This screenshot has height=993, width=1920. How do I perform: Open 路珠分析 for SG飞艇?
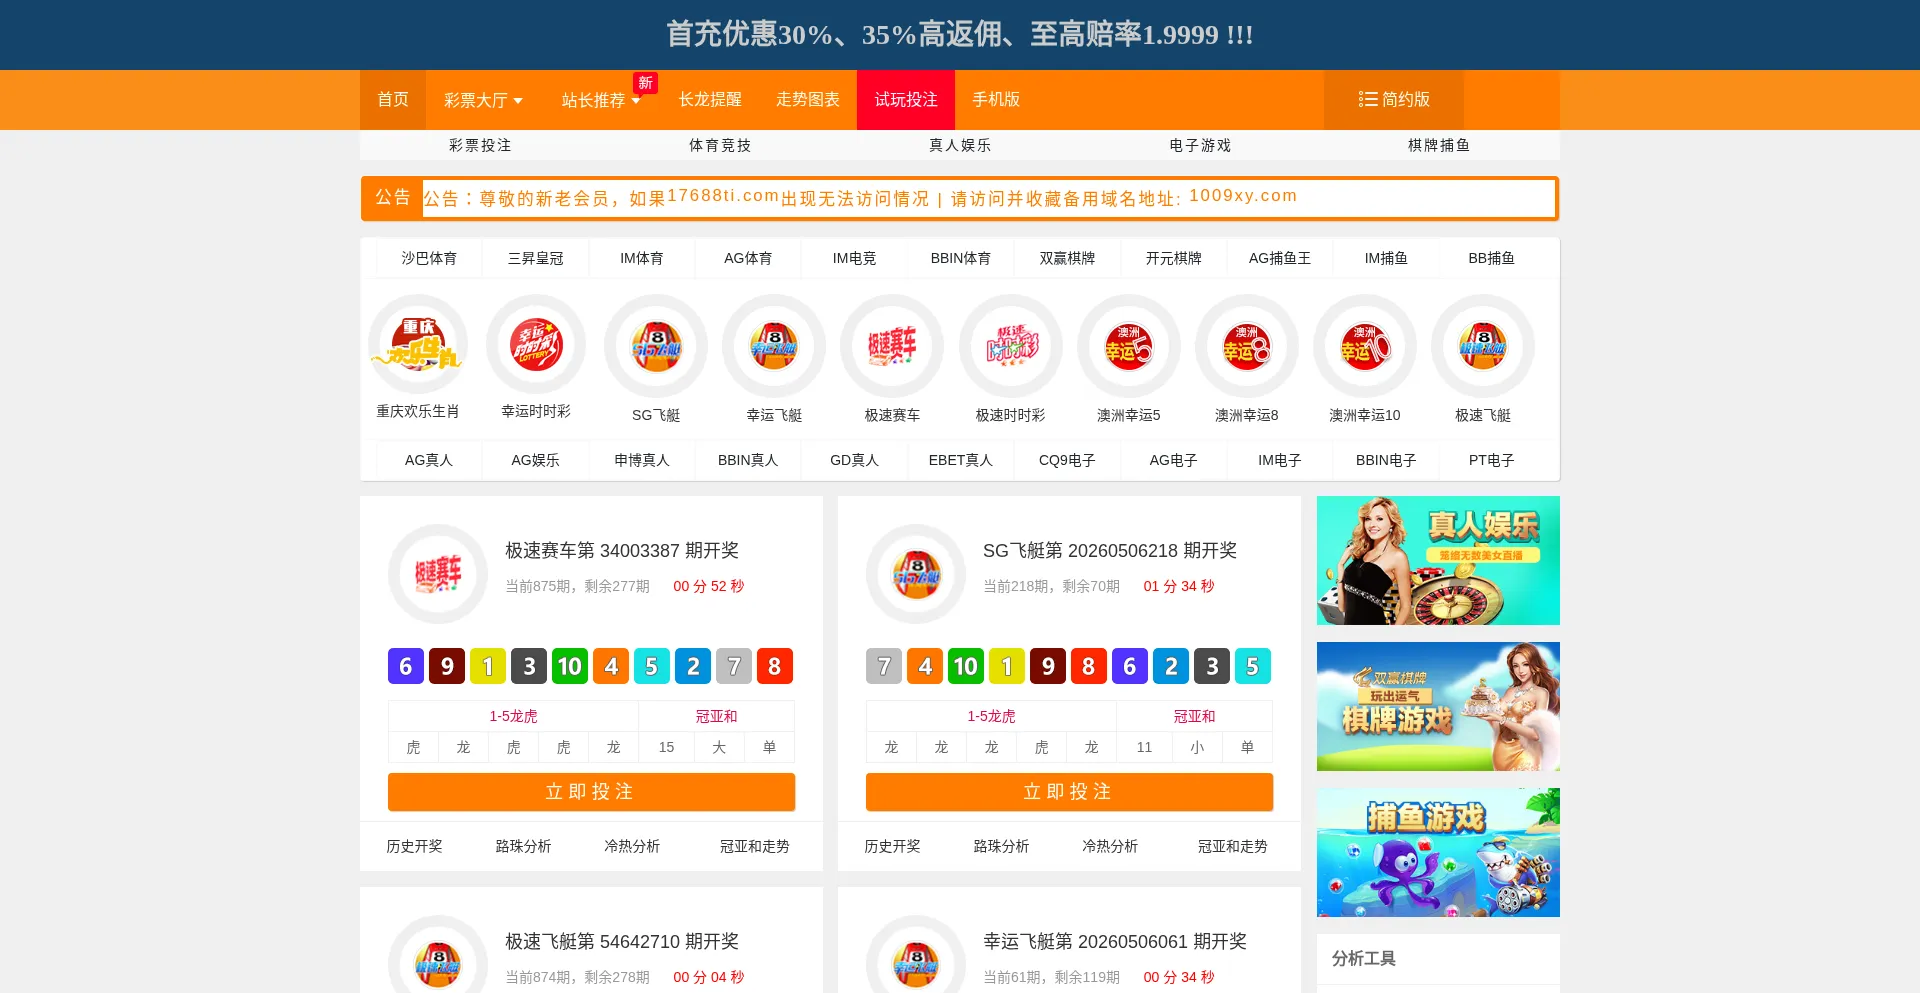[1001, 846]
